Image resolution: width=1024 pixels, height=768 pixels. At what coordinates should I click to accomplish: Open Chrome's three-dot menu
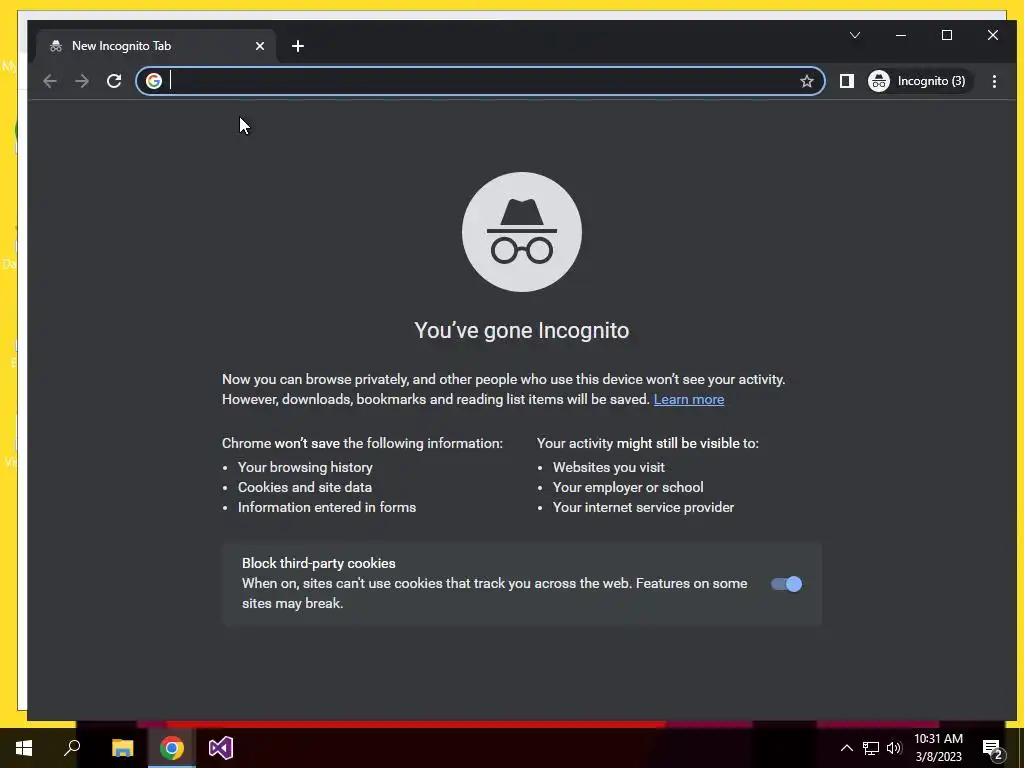pyautogui.click(x=994, y=81)
